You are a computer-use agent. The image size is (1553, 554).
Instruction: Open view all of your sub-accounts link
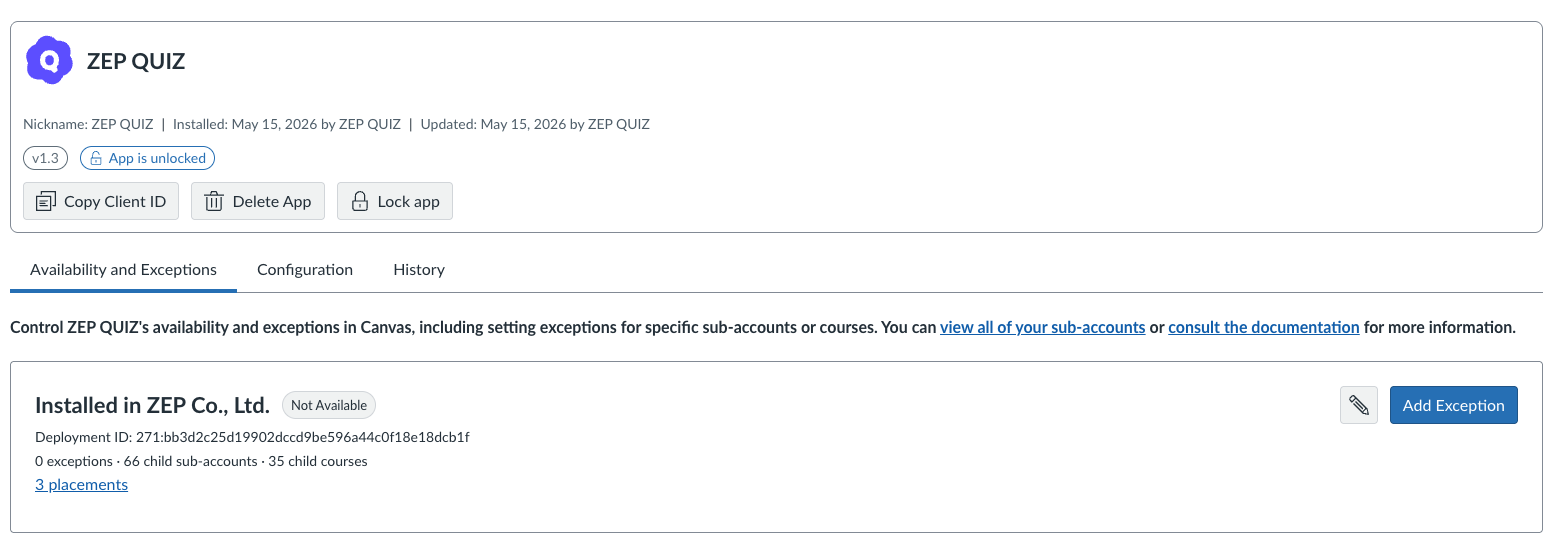point(1042,327)
